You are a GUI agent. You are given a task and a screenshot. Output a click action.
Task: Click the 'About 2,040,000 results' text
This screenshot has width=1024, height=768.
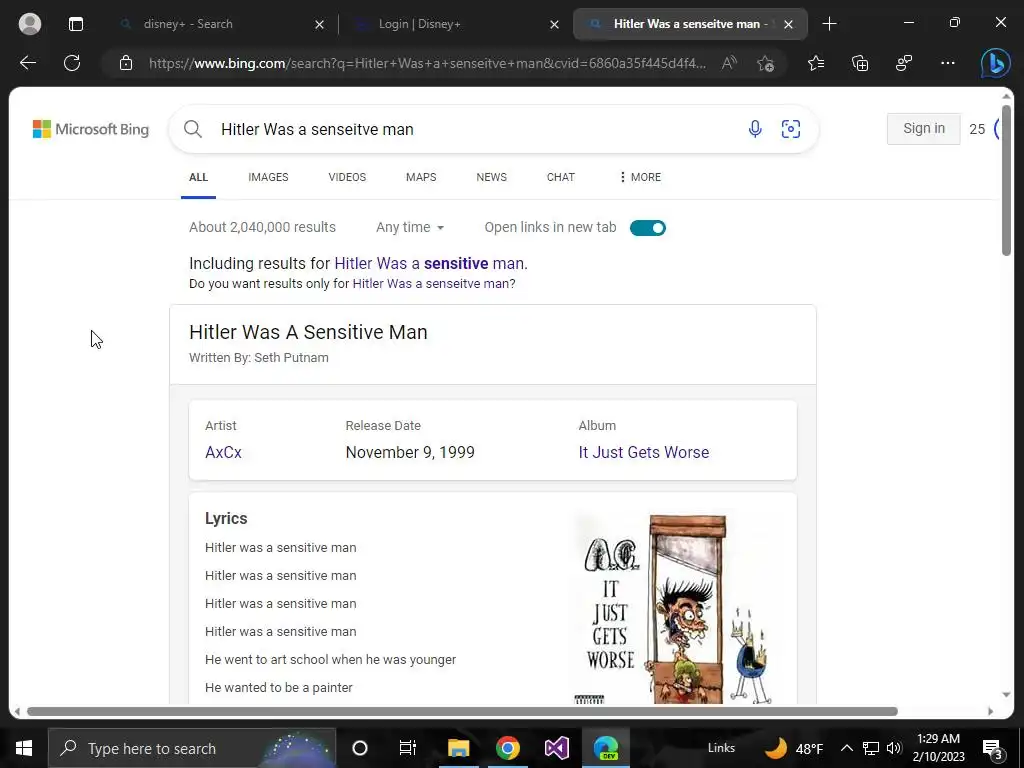[x=263, y=227]
